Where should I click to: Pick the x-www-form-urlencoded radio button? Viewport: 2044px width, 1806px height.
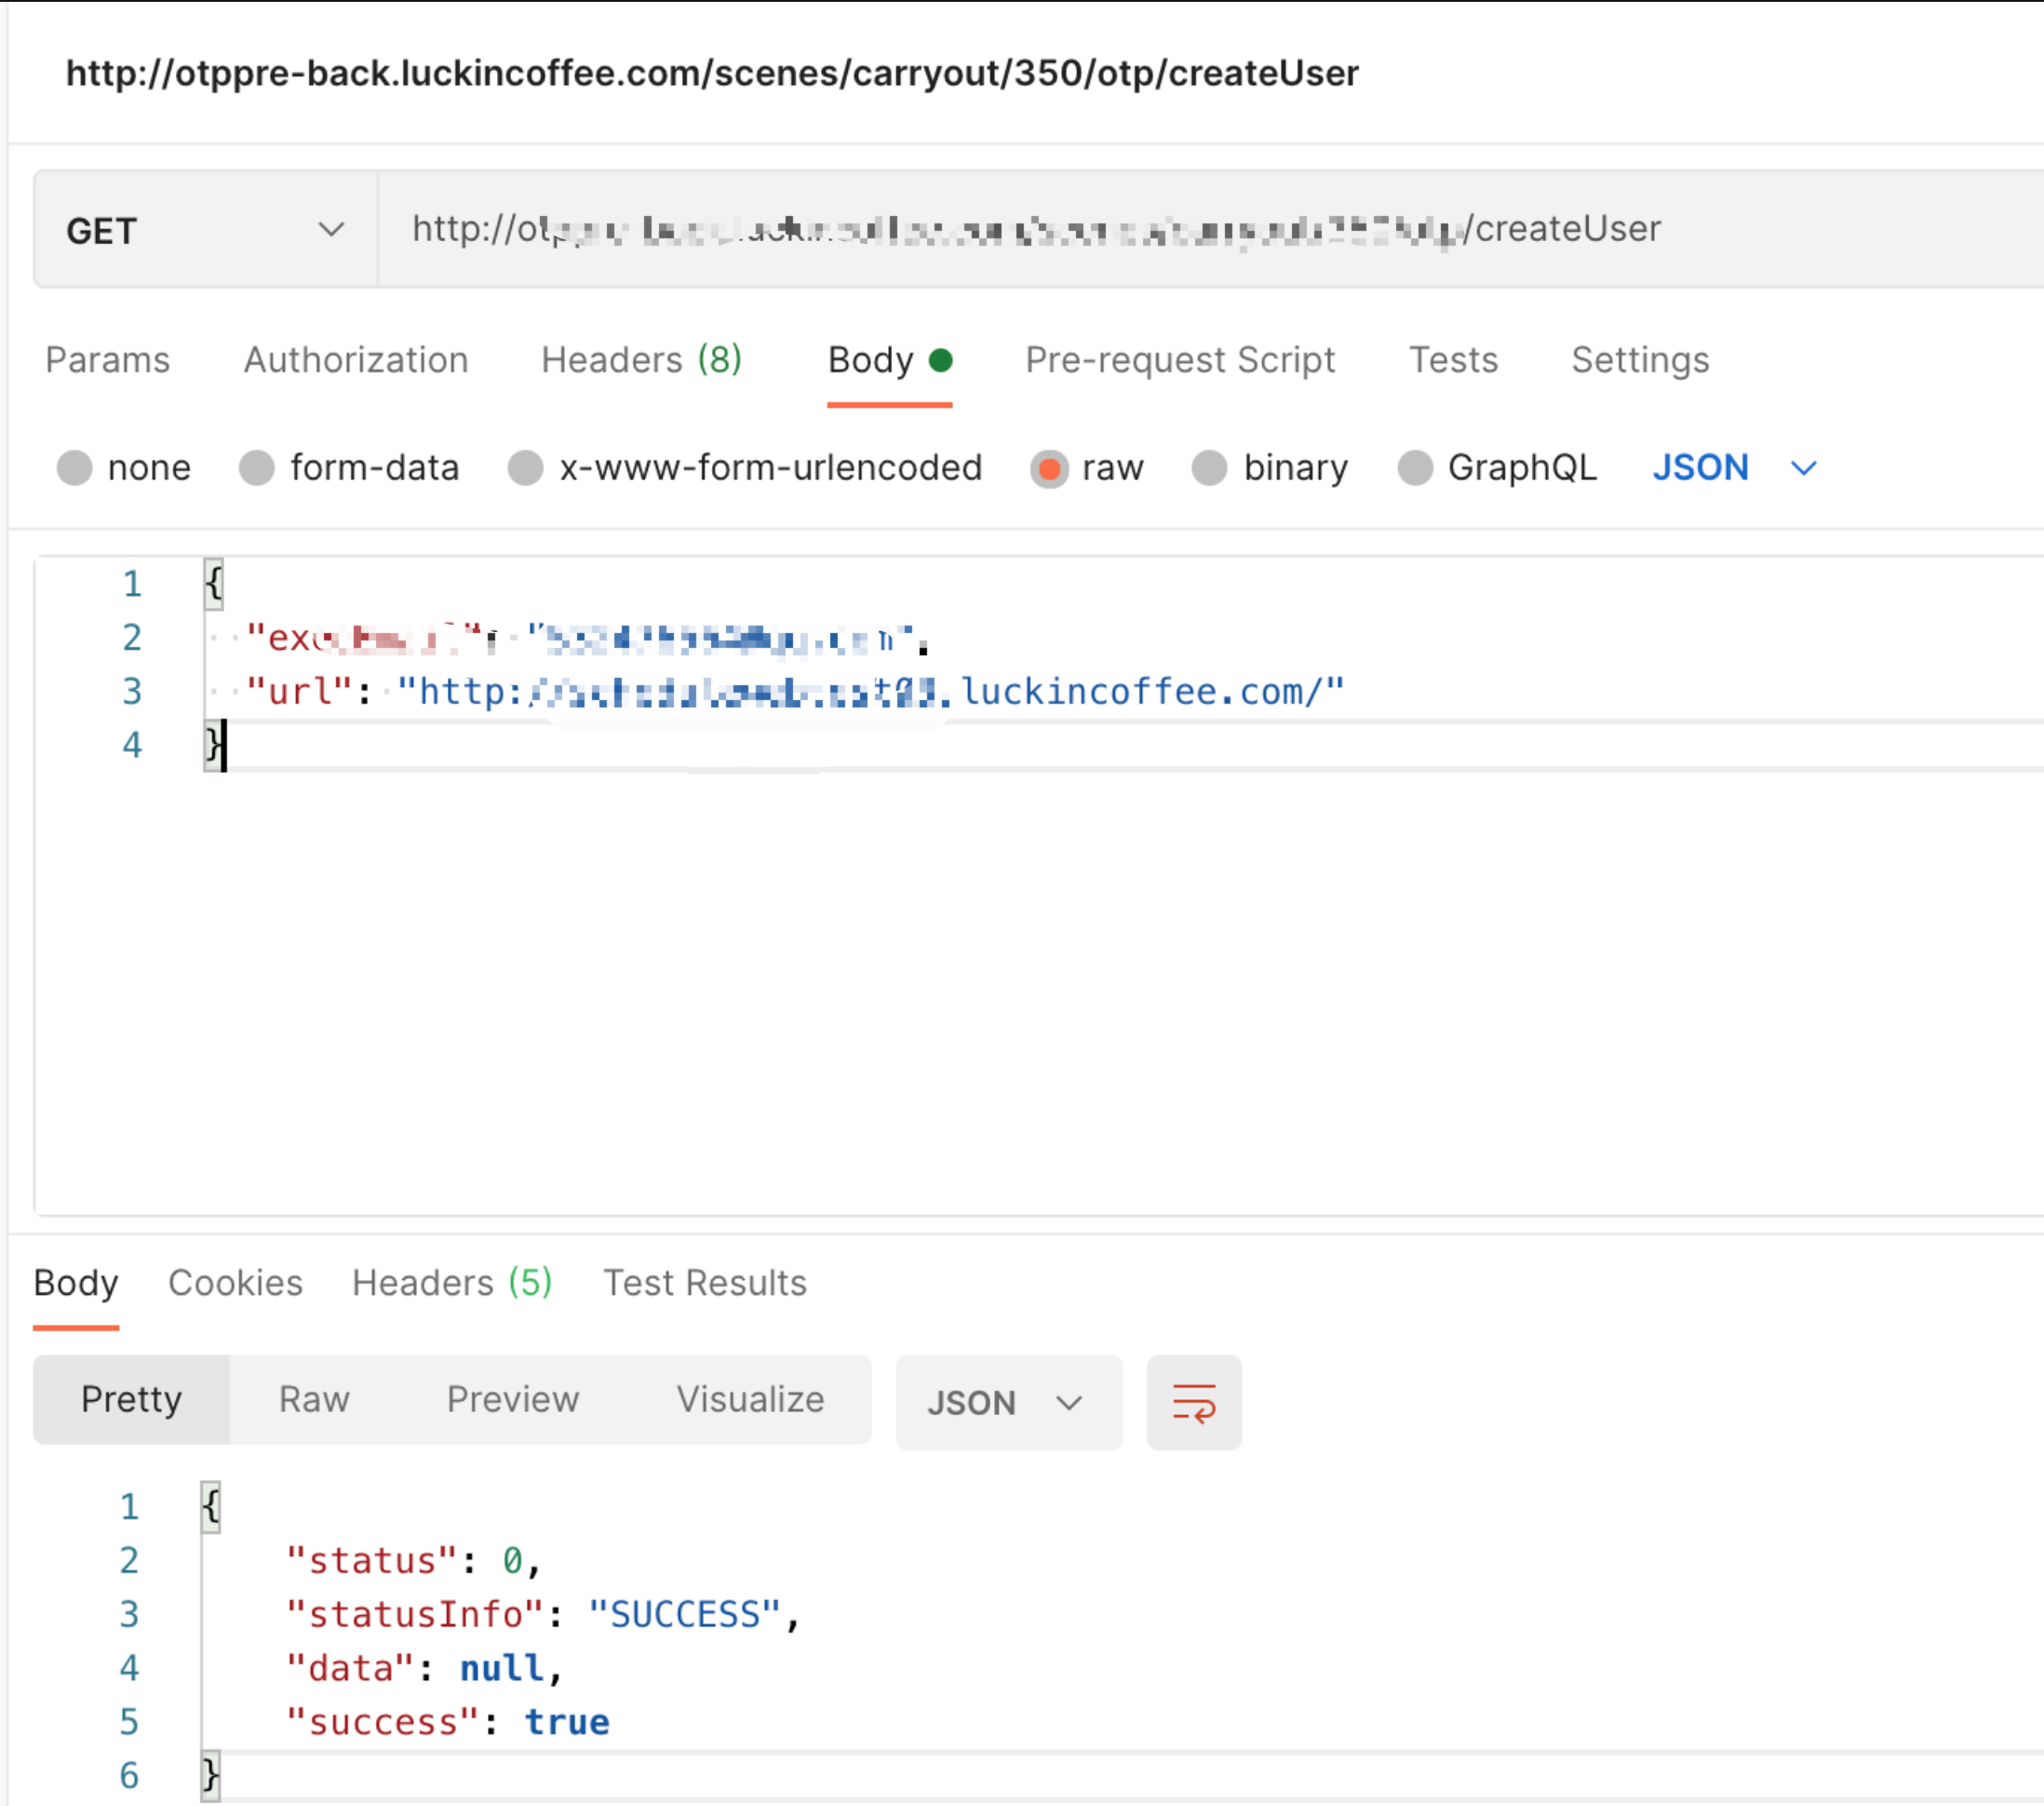pyautogui.click(x=526, y=468)
